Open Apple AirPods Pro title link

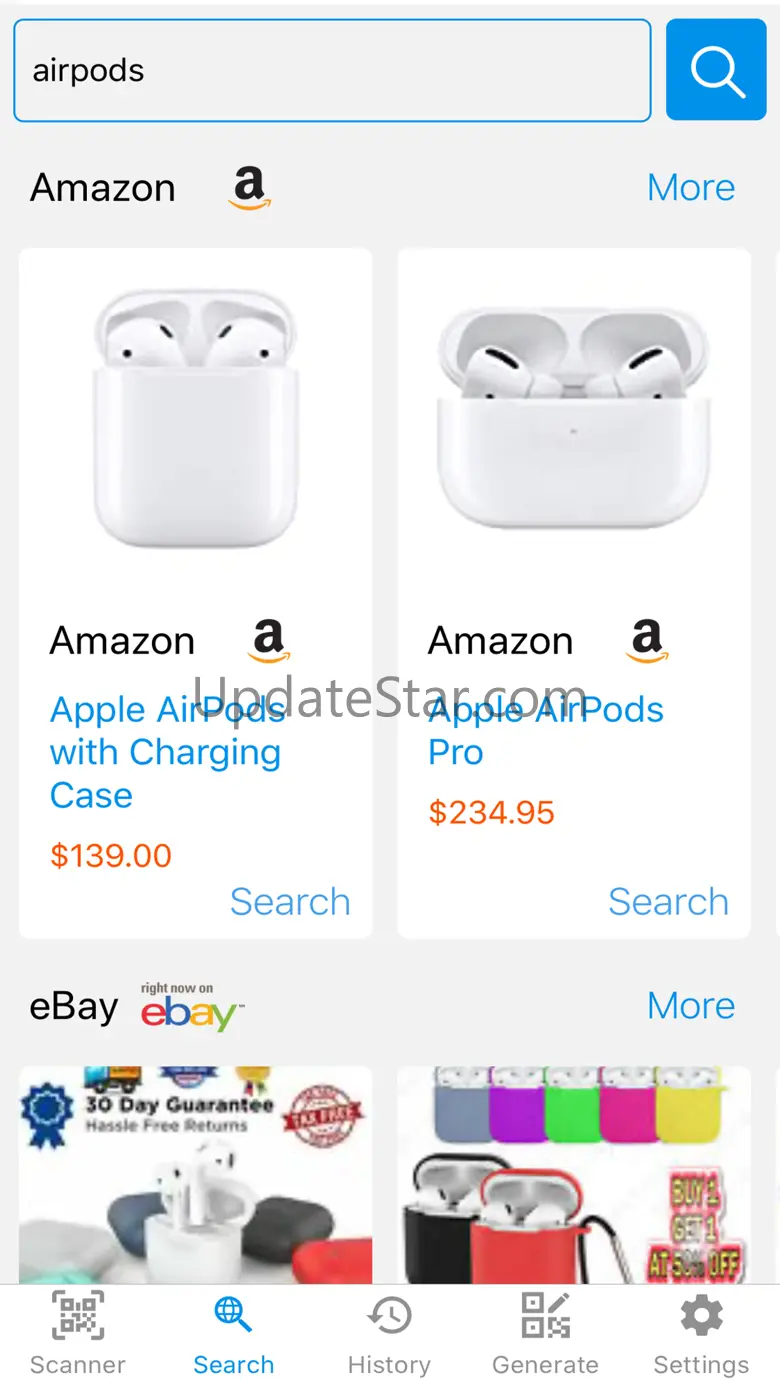(x=546, y=731)
